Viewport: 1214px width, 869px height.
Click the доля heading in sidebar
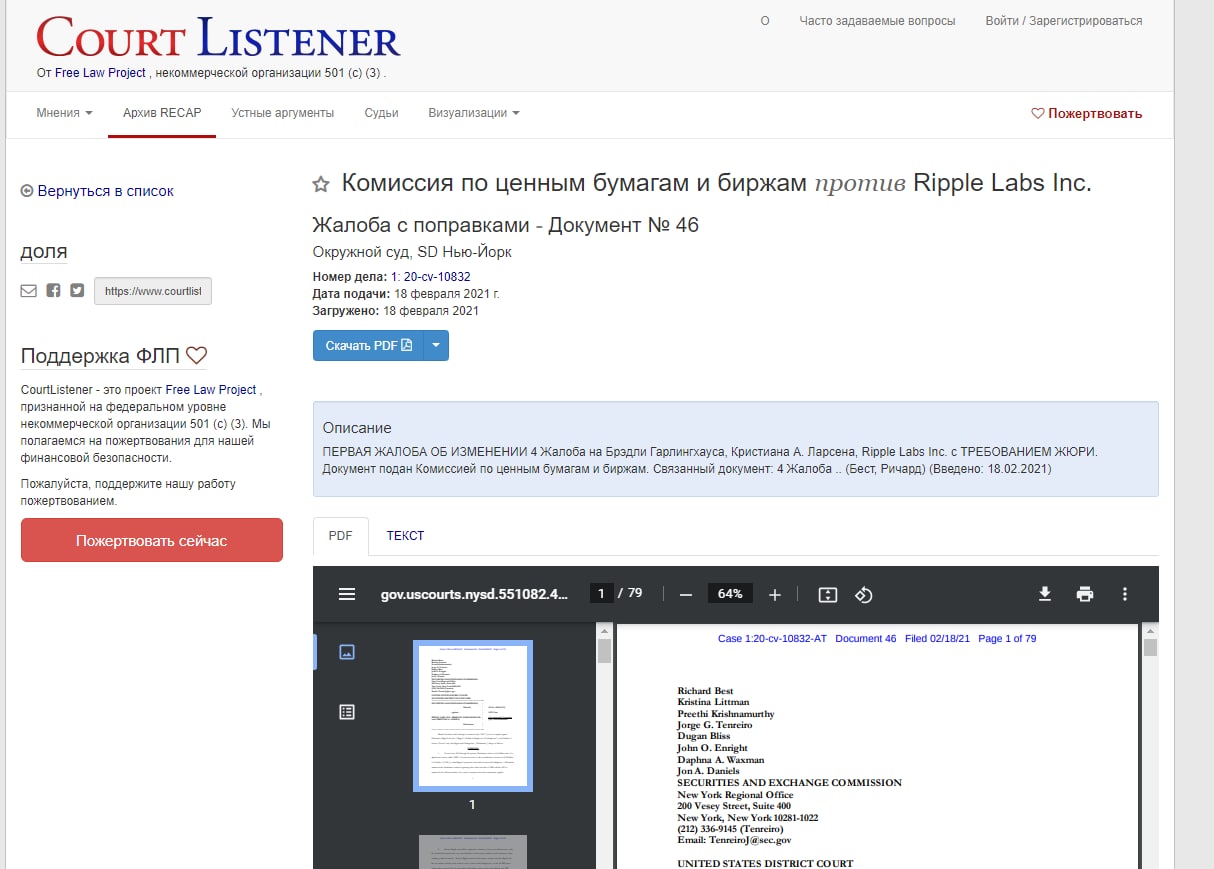(44, 252)
